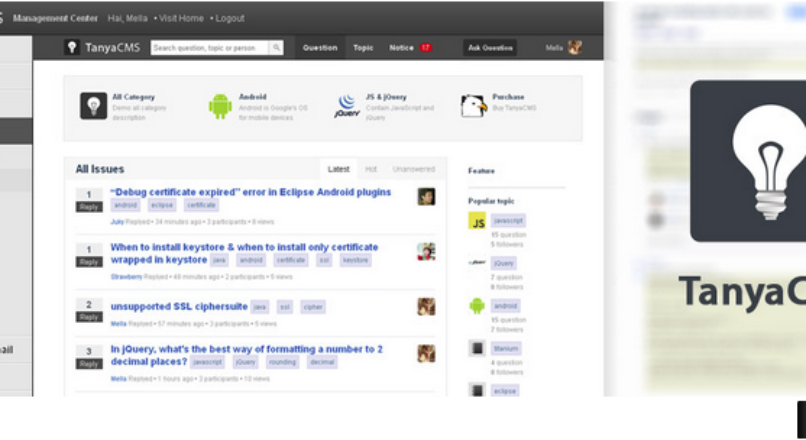Image resolution: width=806 pixels, height=440 pixels.
Task: Open the avatar beside the keystore question
Action: [x=426, y=252]
